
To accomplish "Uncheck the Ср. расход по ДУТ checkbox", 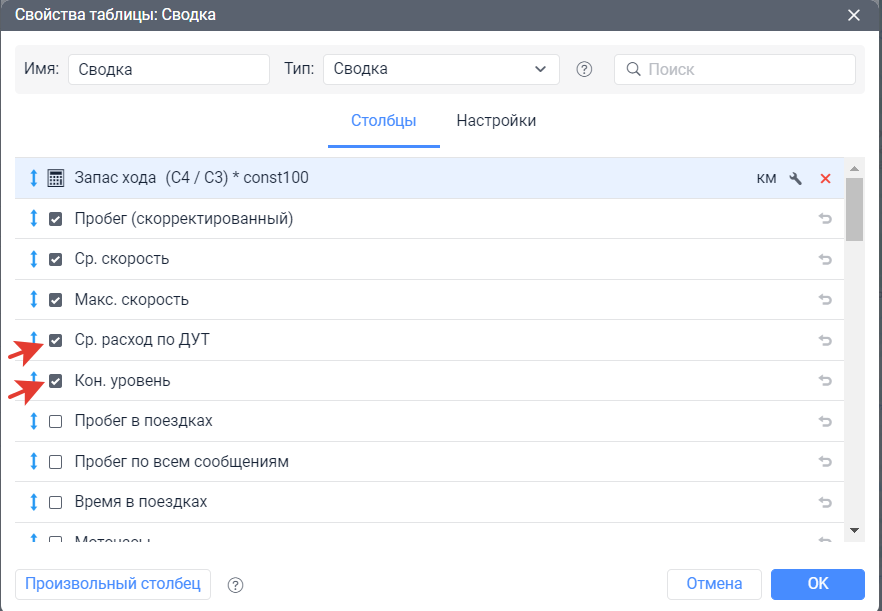I will click(x=56, y=341).
